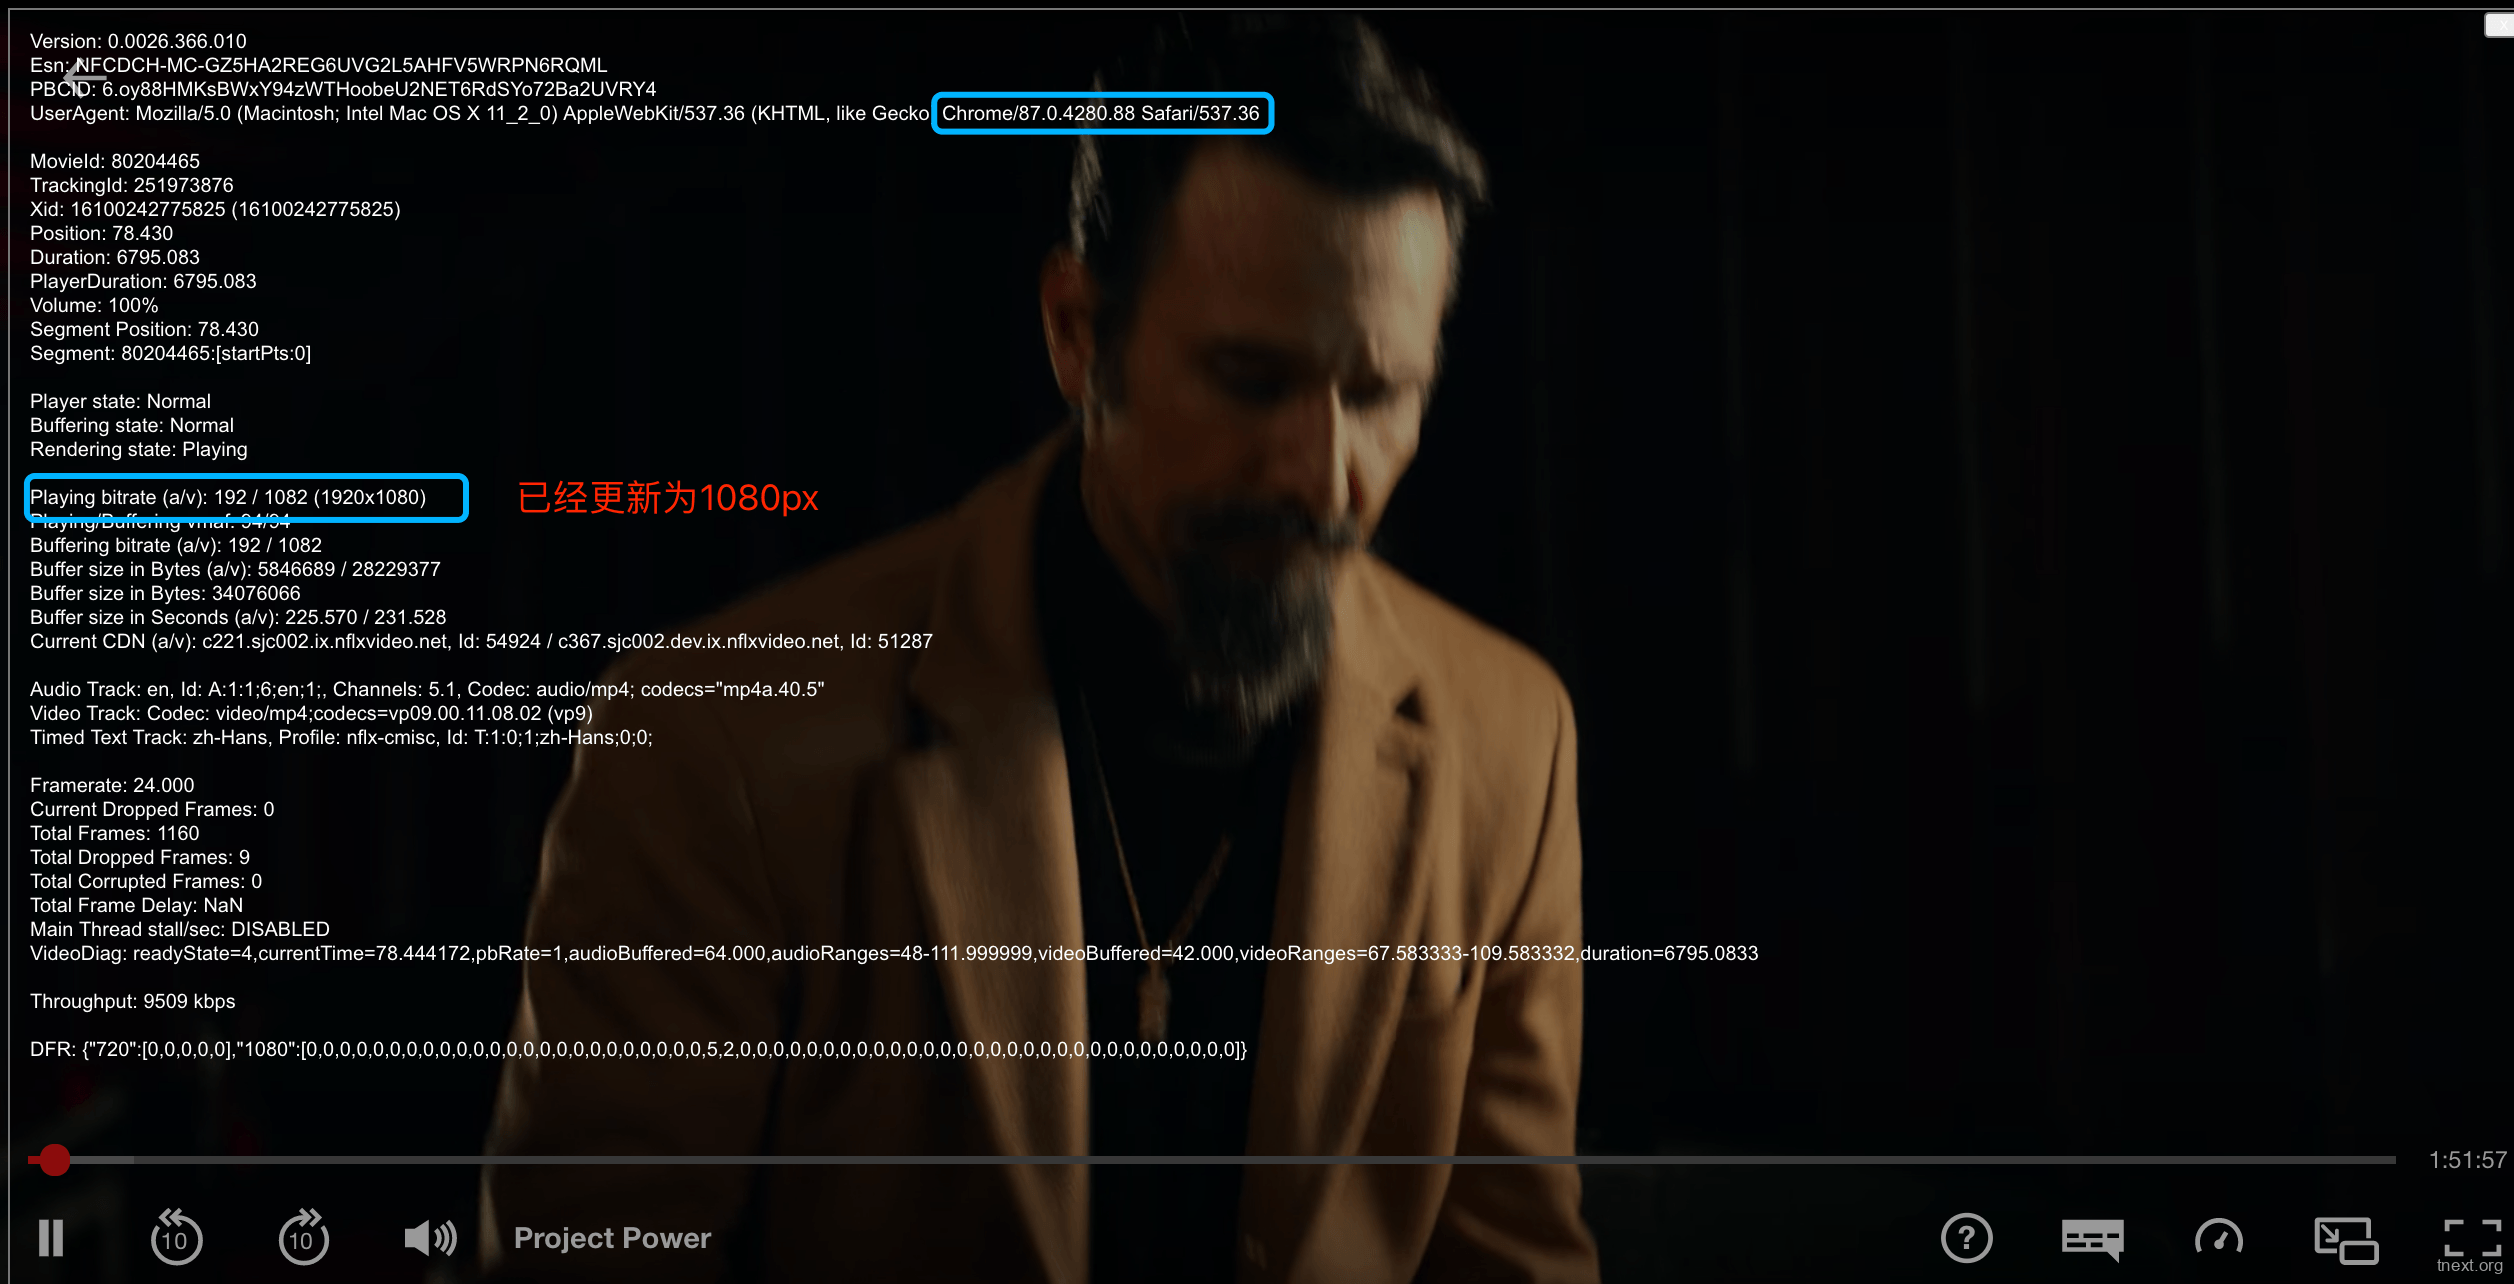Skip forward 10 seconds
Image resolution: width=2514 pixels, height=1284 pixels.
click(x=303, y=1237)
